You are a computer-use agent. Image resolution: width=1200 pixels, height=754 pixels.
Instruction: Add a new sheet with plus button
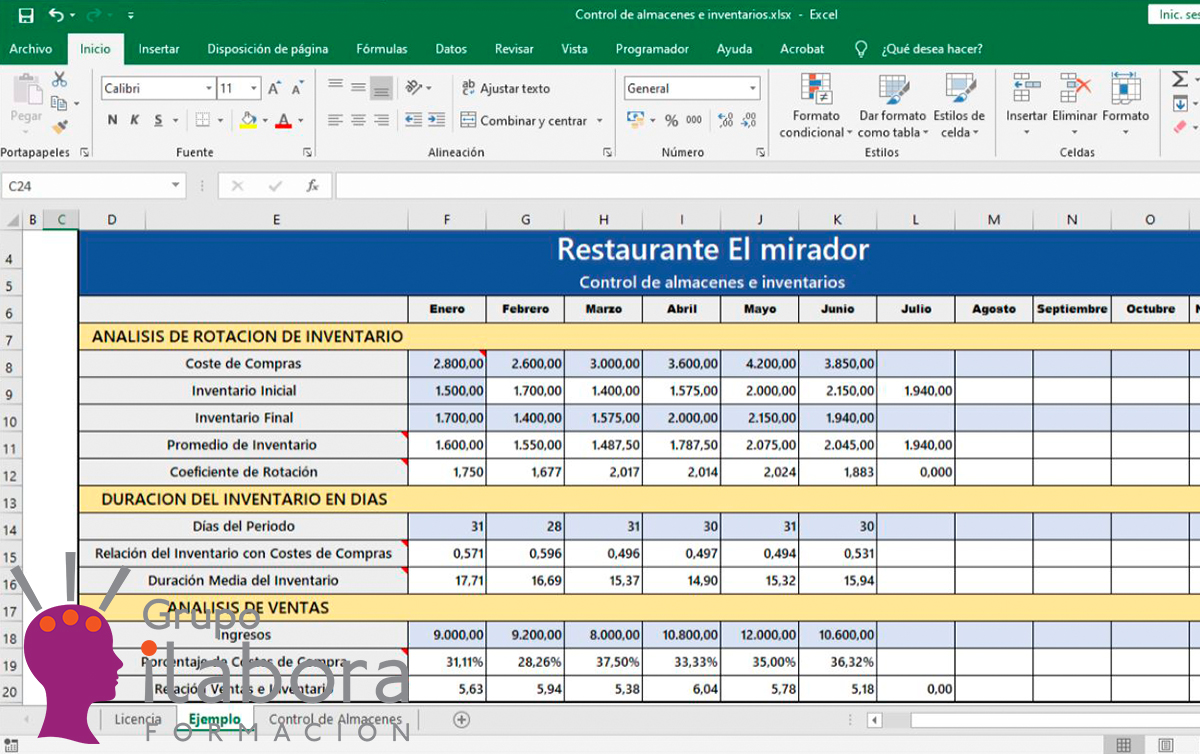coord(461,719)
